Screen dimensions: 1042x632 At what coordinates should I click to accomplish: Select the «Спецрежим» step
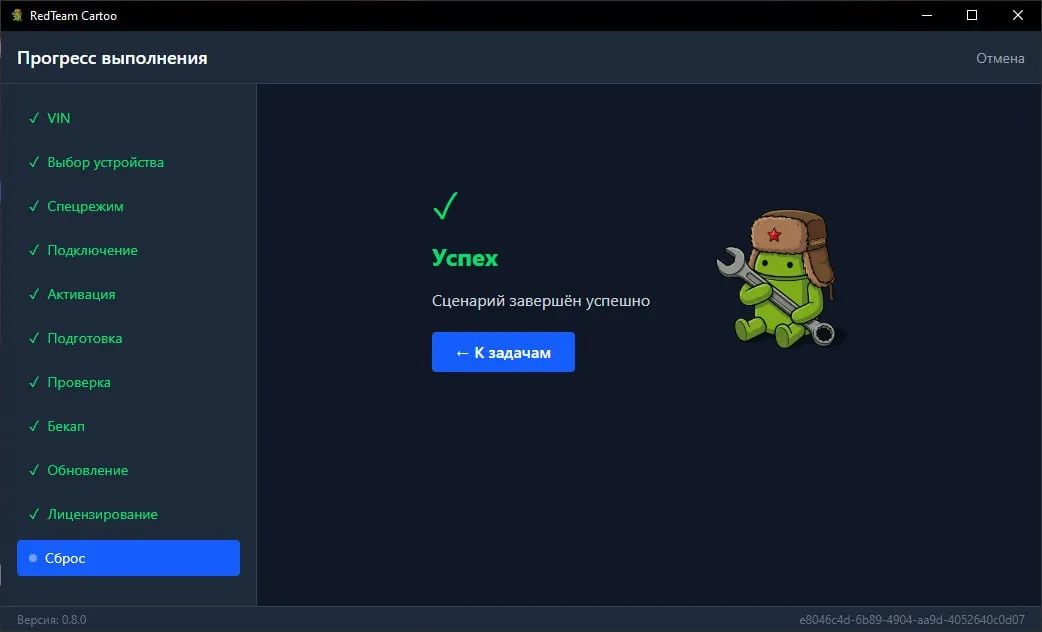[x=128, y=206]
